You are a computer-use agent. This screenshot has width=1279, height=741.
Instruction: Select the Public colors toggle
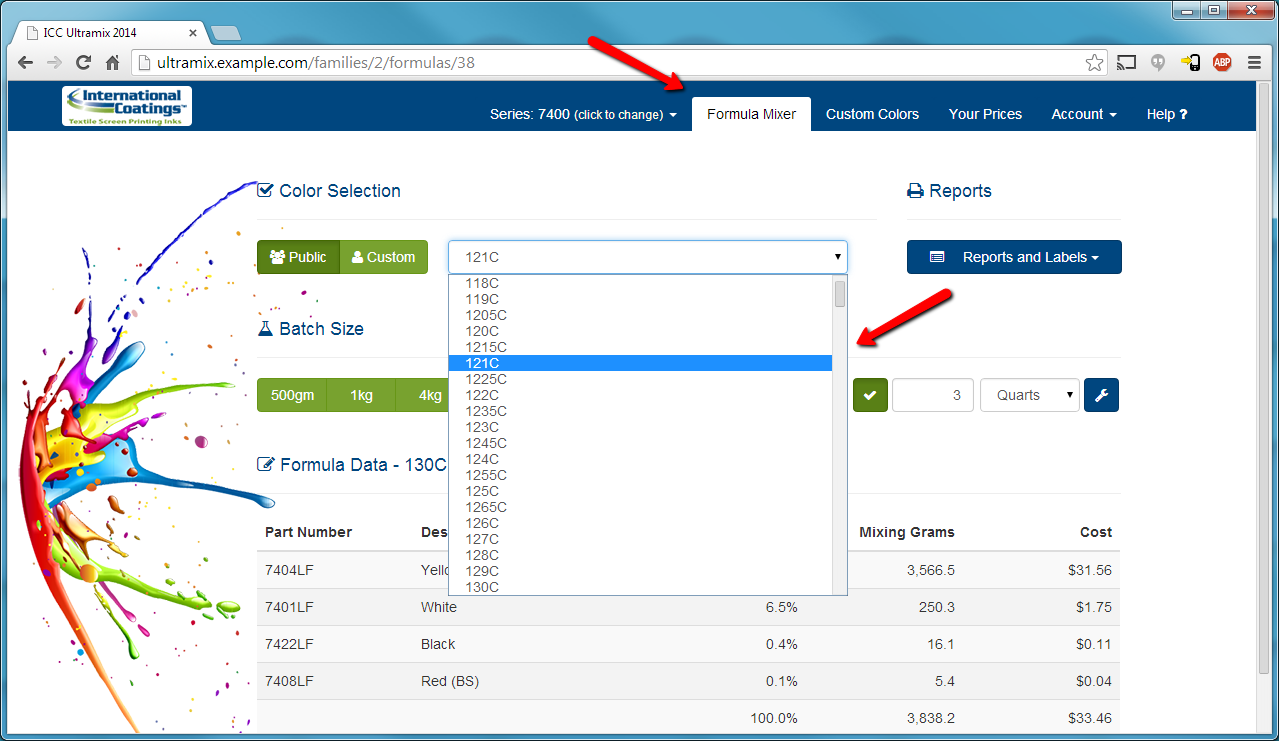click(298, 257)
